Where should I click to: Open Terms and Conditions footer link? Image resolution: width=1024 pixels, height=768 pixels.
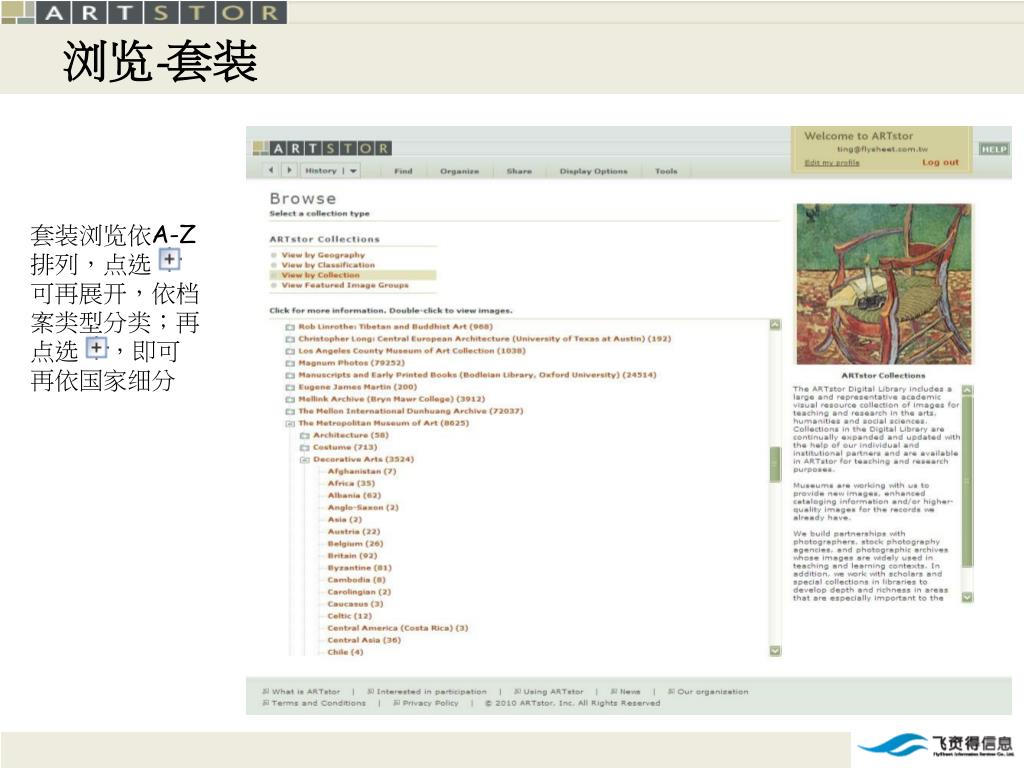click(318, 703)
